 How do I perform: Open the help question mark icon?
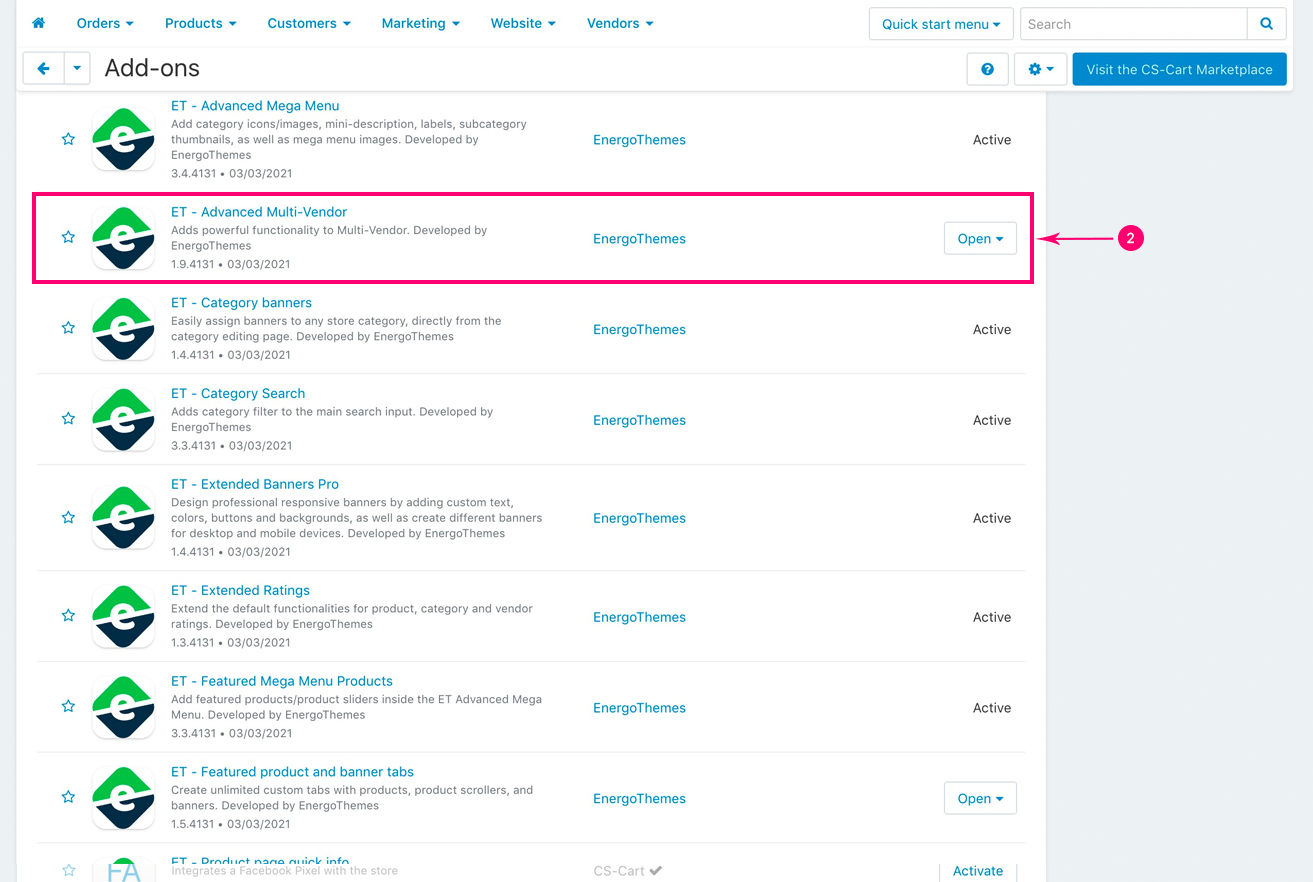pyautogui.click(x=987, y=69)
